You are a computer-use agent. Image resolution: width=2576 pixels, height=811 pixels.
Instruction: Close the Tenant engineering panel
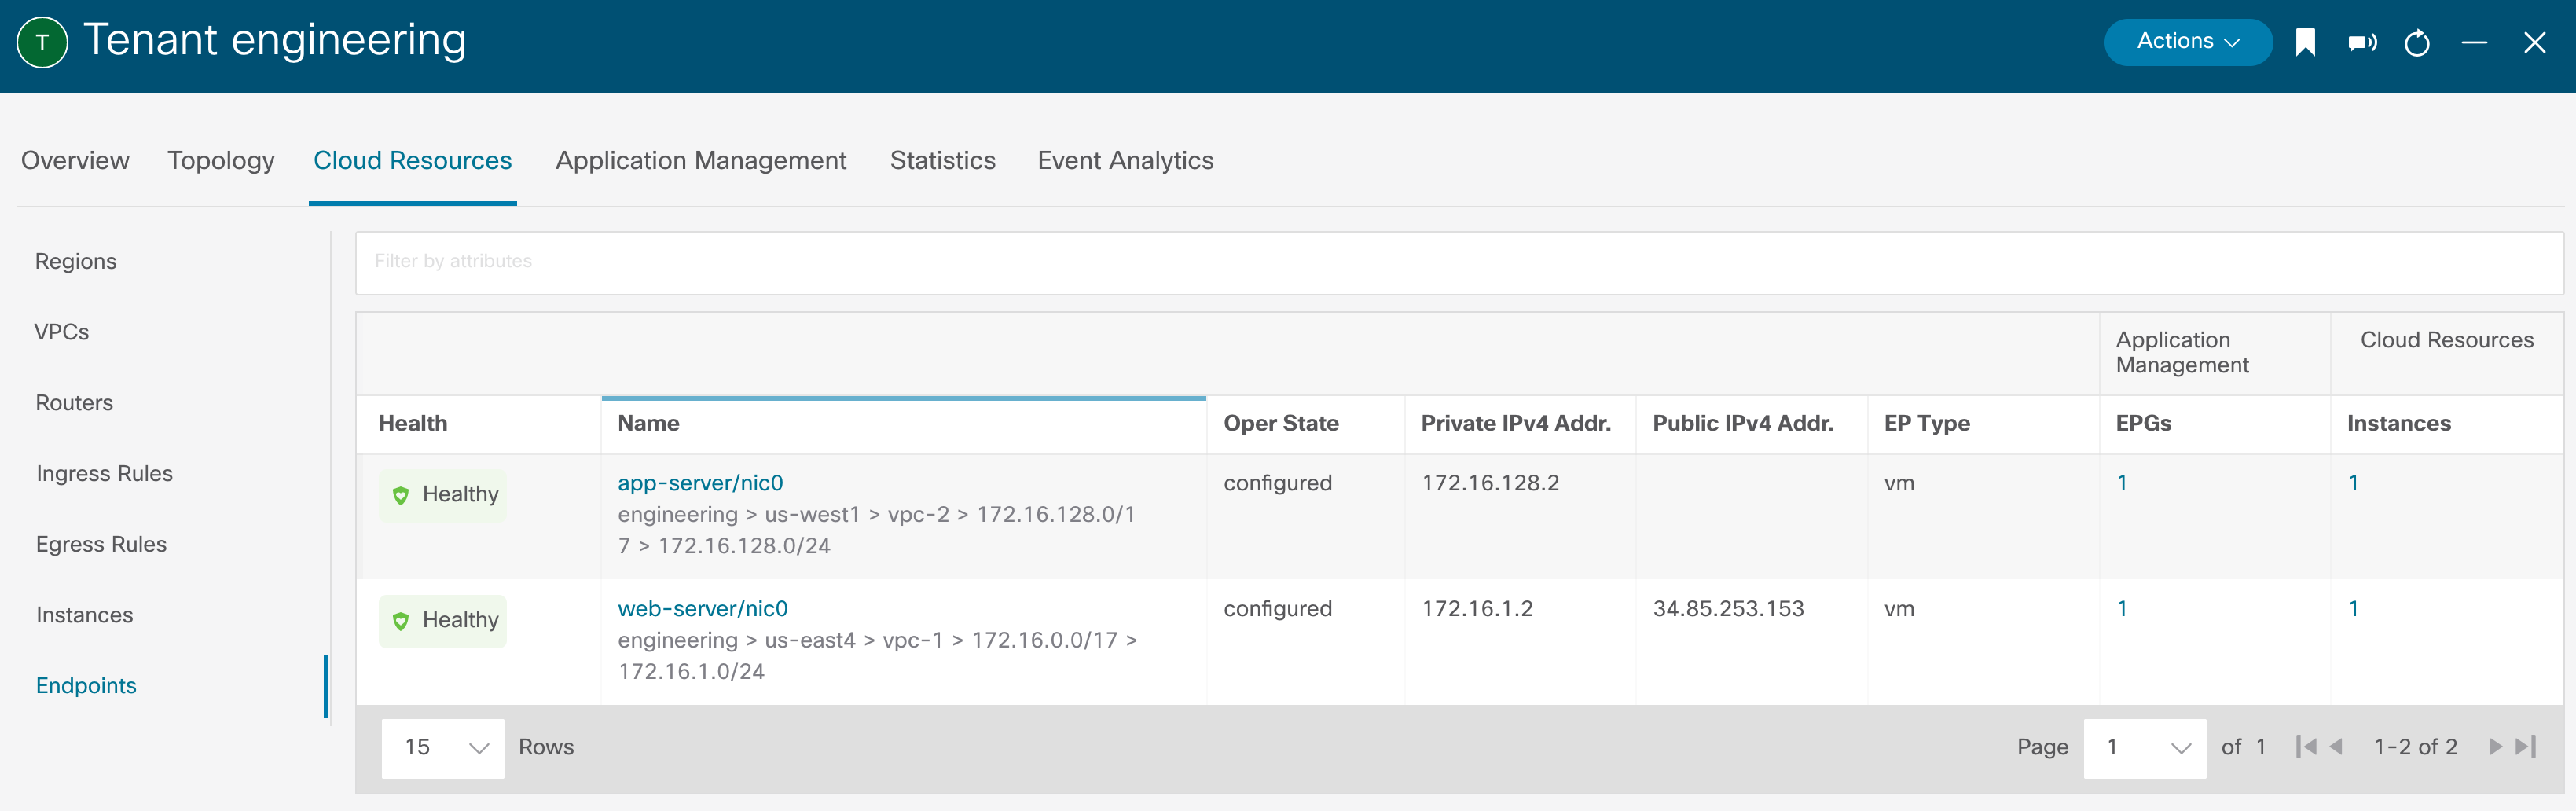(2534, 42)
